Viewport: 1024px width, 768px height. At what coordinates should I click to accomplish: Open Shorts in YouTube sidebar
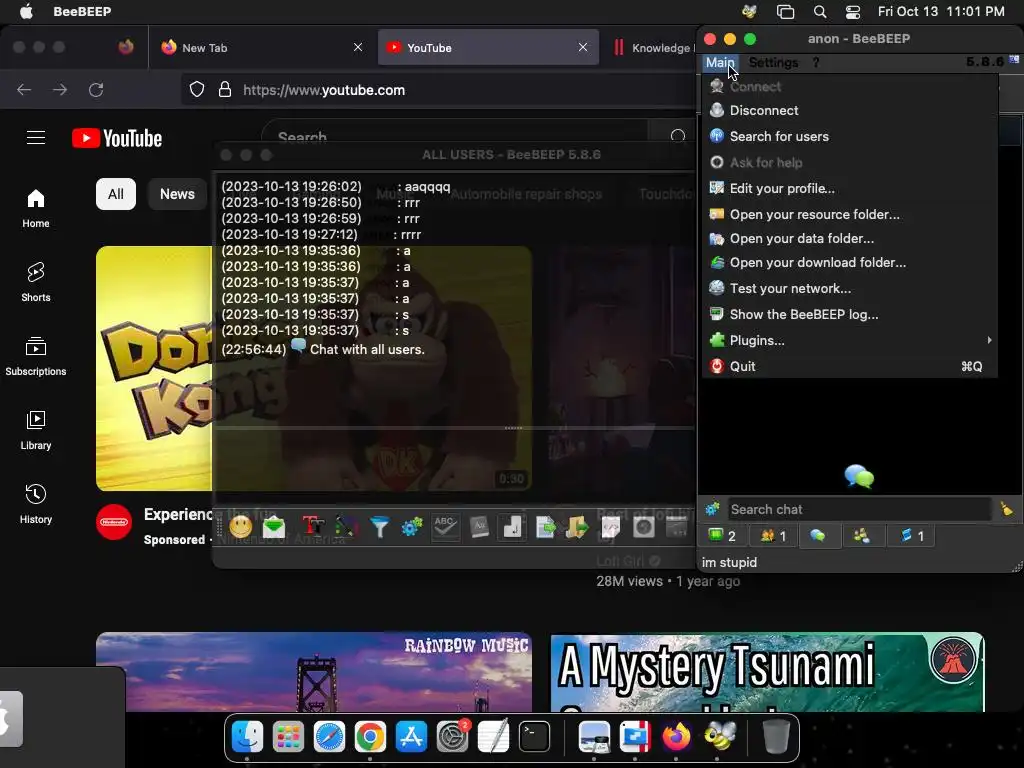tap(36, 282)
